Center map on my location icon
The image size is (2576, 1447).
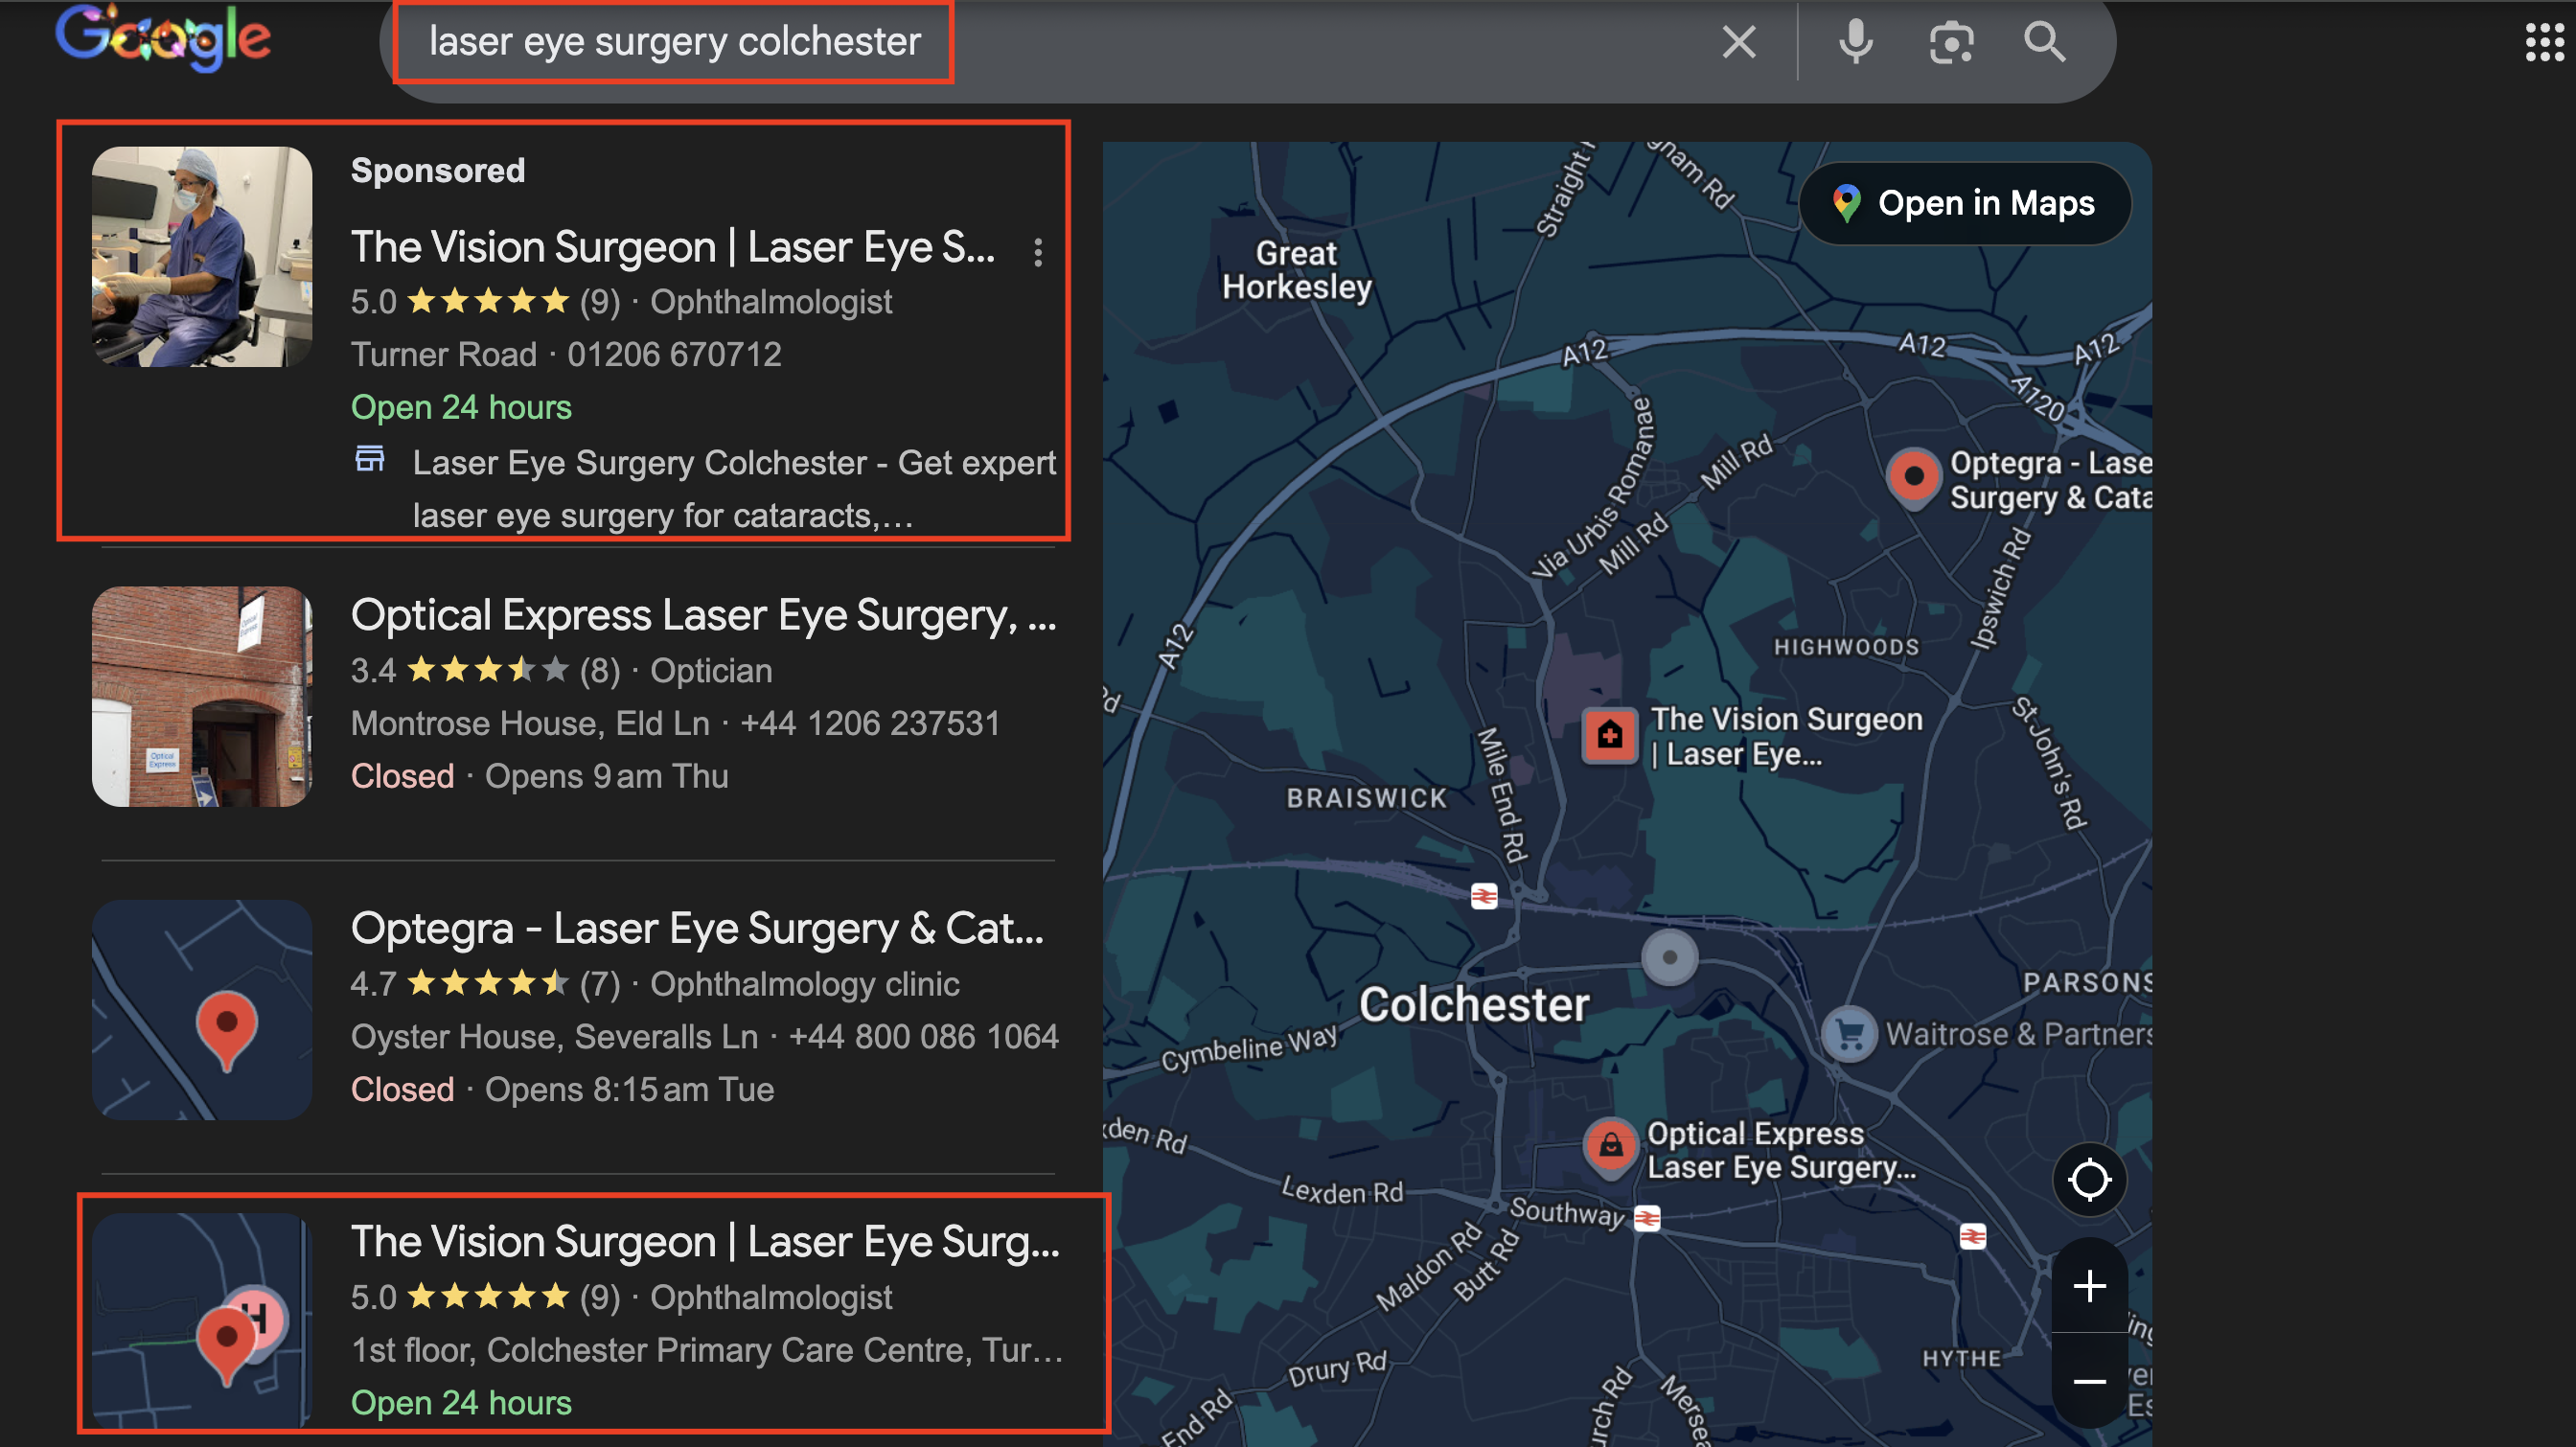coord(2089,1179)
